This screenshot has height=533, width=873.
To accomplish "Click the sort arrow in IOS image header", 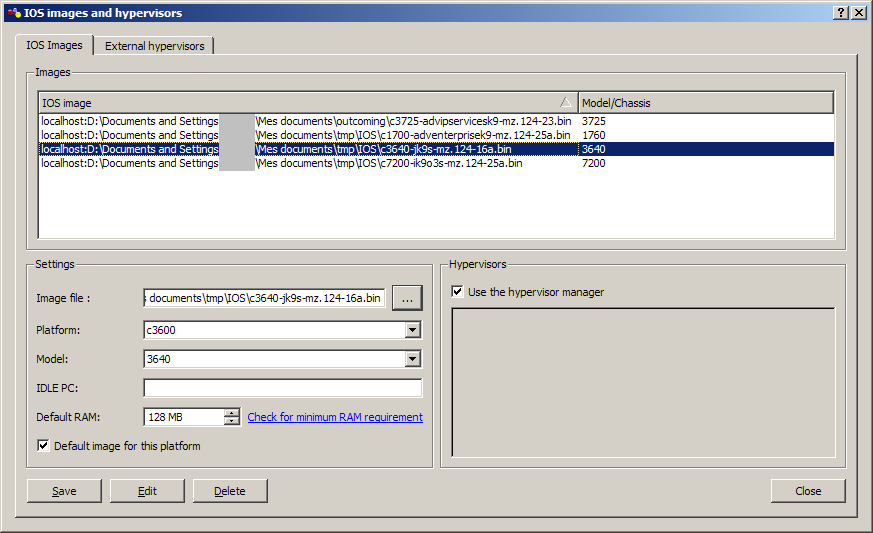I will [x=566, y=103].
